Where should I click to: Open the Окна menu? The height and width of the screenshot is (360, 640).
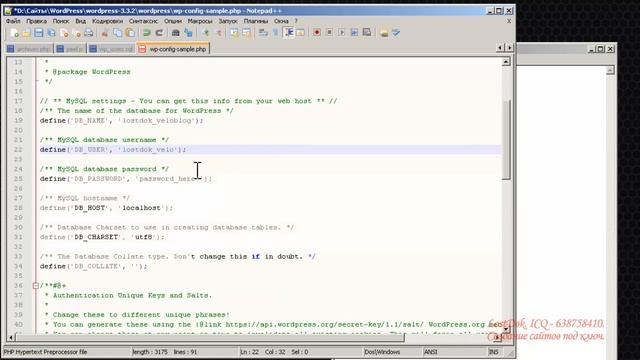tap(281, 21)
